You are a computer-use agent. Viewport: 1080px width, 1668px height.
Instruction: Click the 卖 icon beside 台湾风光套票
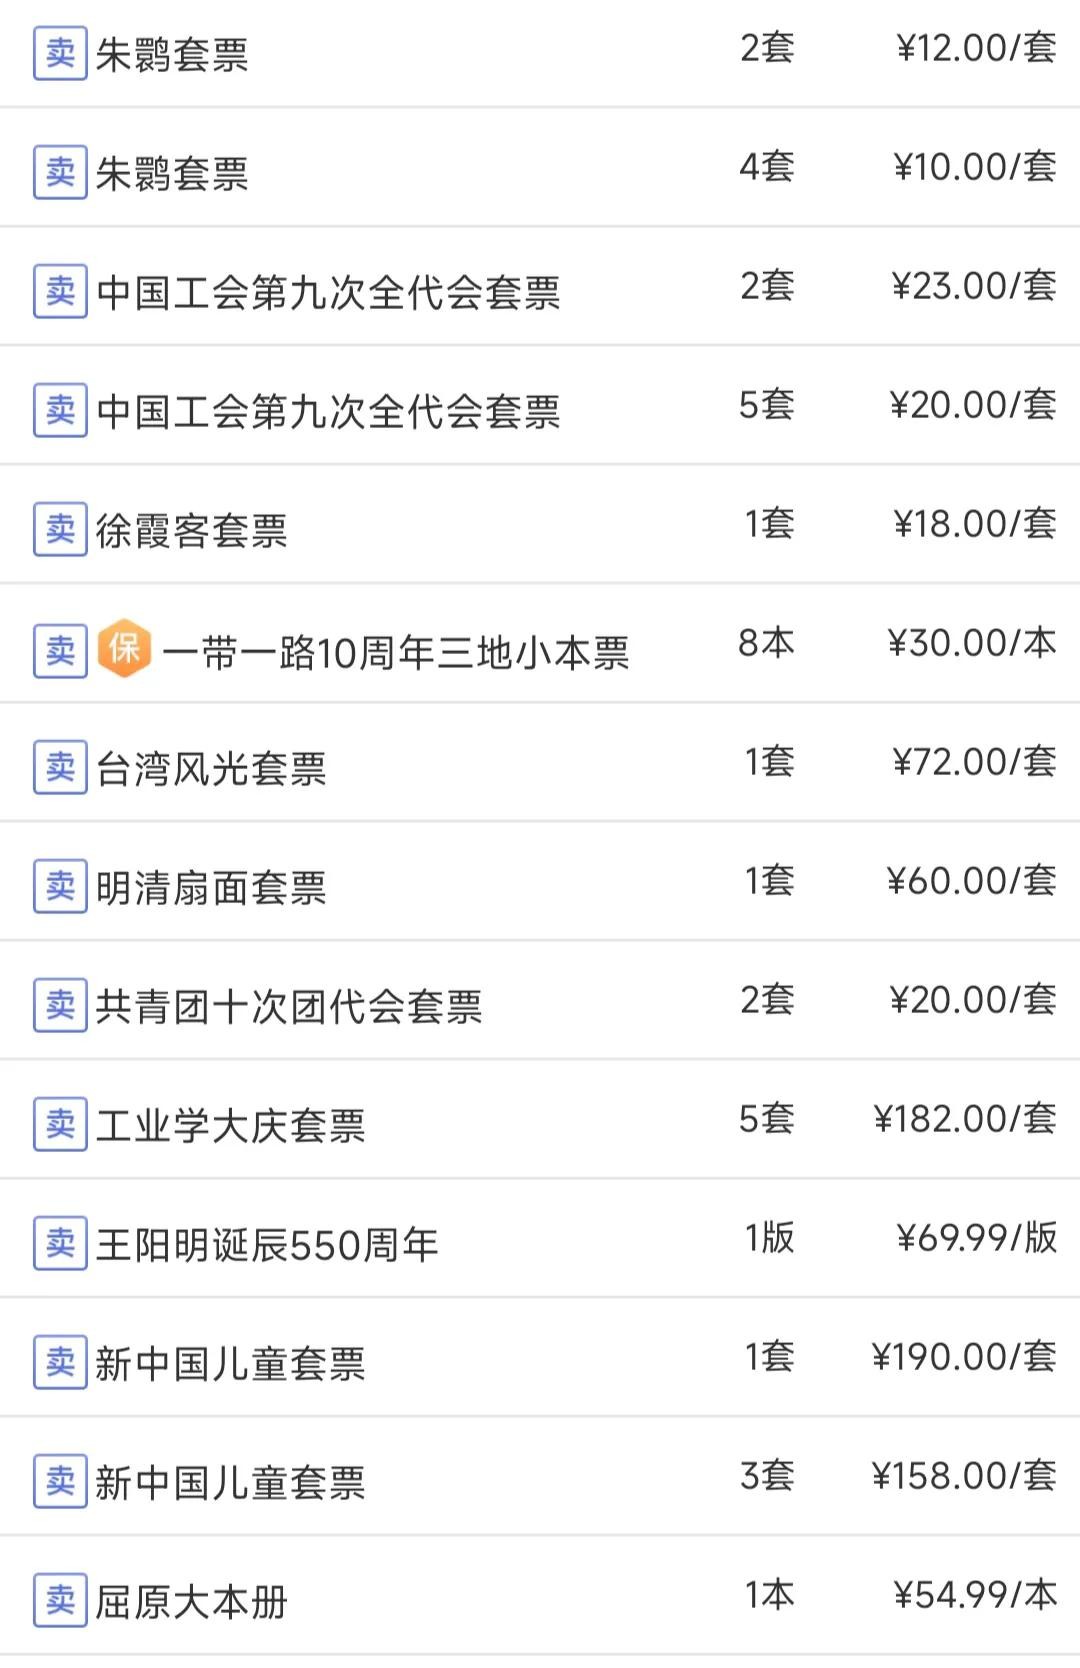[x=60, y=767]
